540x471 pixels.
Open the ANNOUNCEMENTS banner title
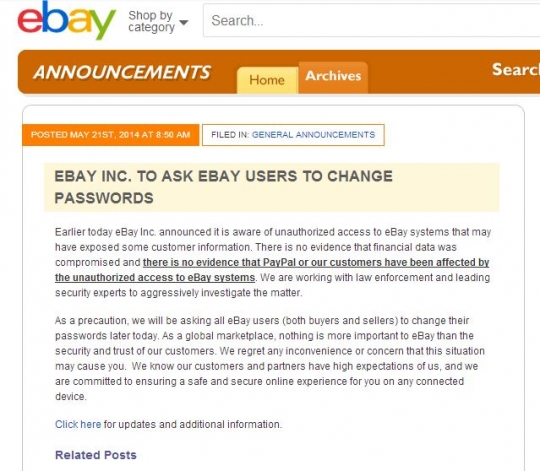[122, 73]
